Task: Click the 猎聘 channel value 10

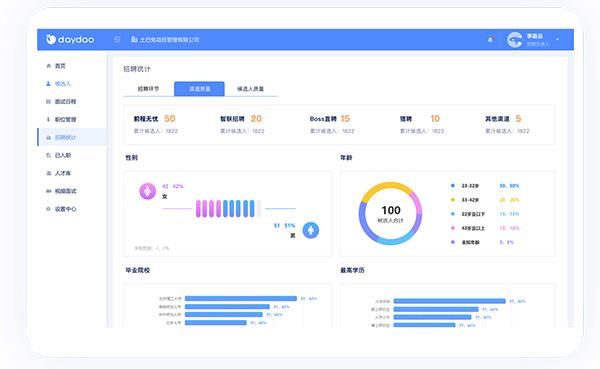Action: point(435,119)
